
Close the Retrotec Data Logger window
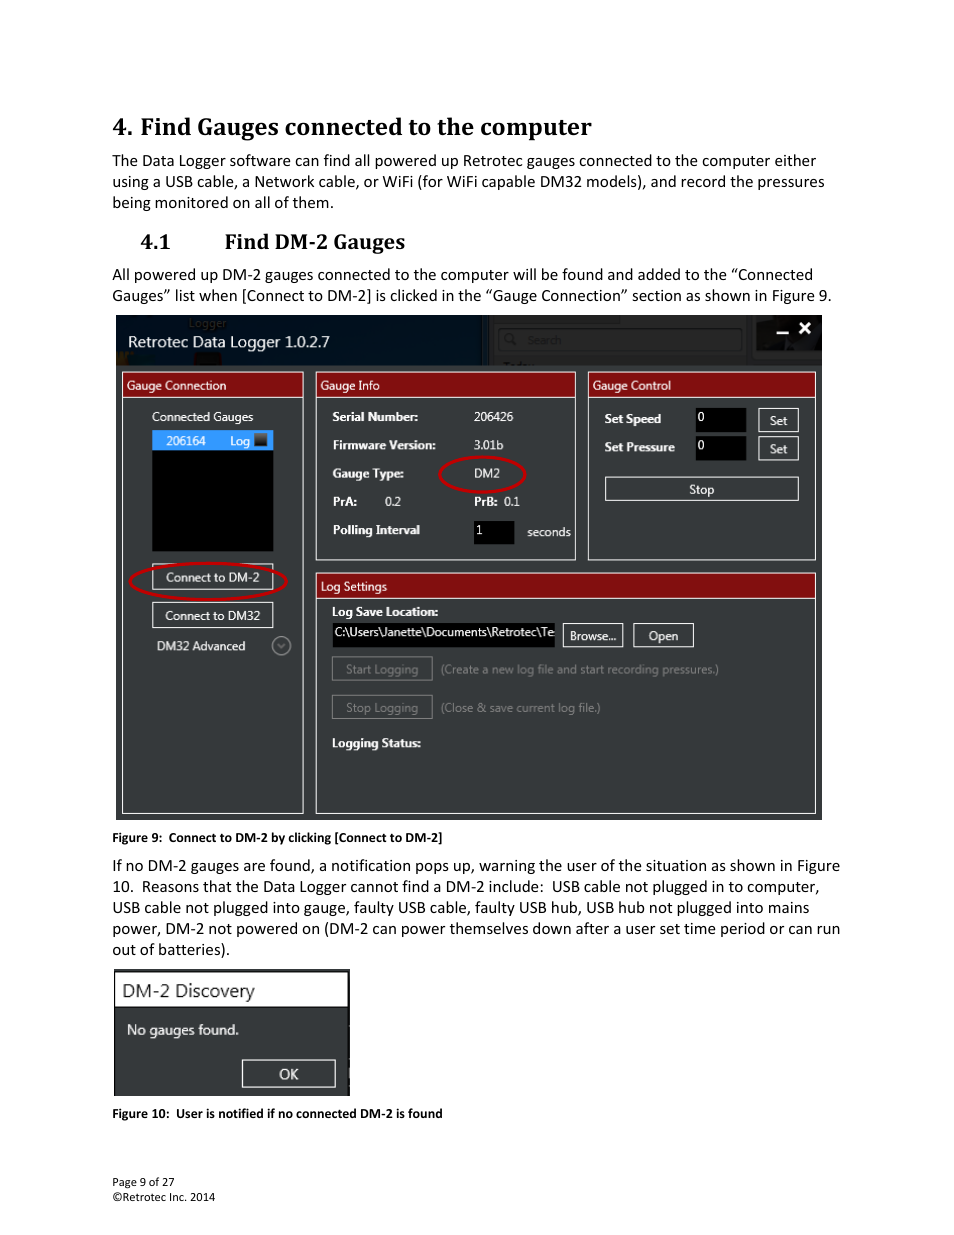(x=805, y=328)
